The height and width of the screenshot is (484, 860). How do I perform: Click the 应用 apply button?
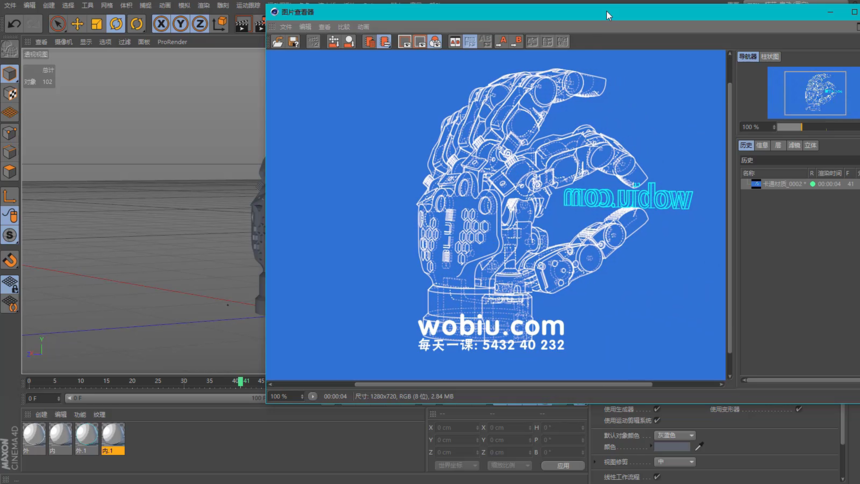point(563,465)
